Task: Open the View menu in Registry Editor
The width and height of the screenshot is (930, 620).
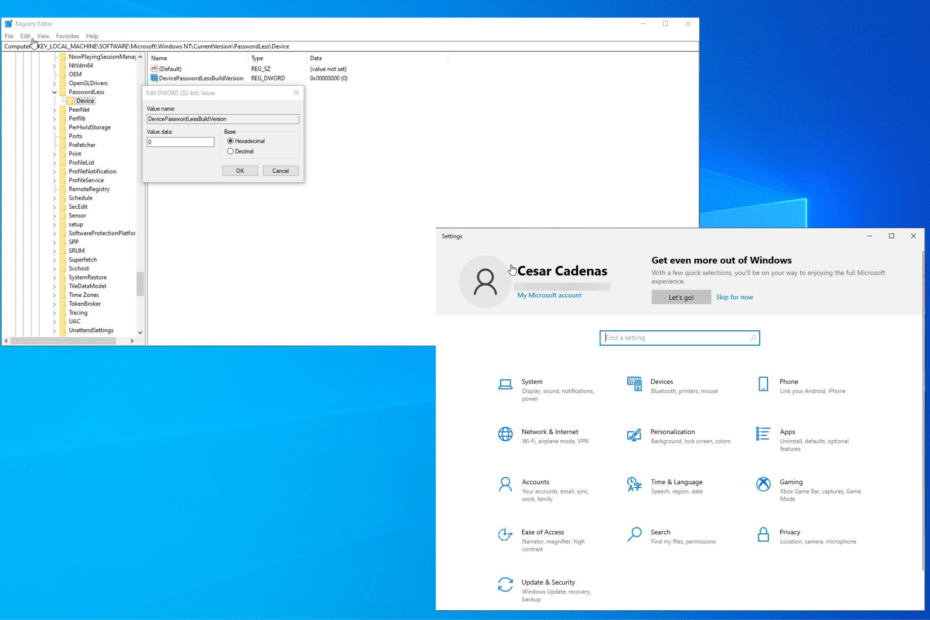Action: [x=43, y=36]
